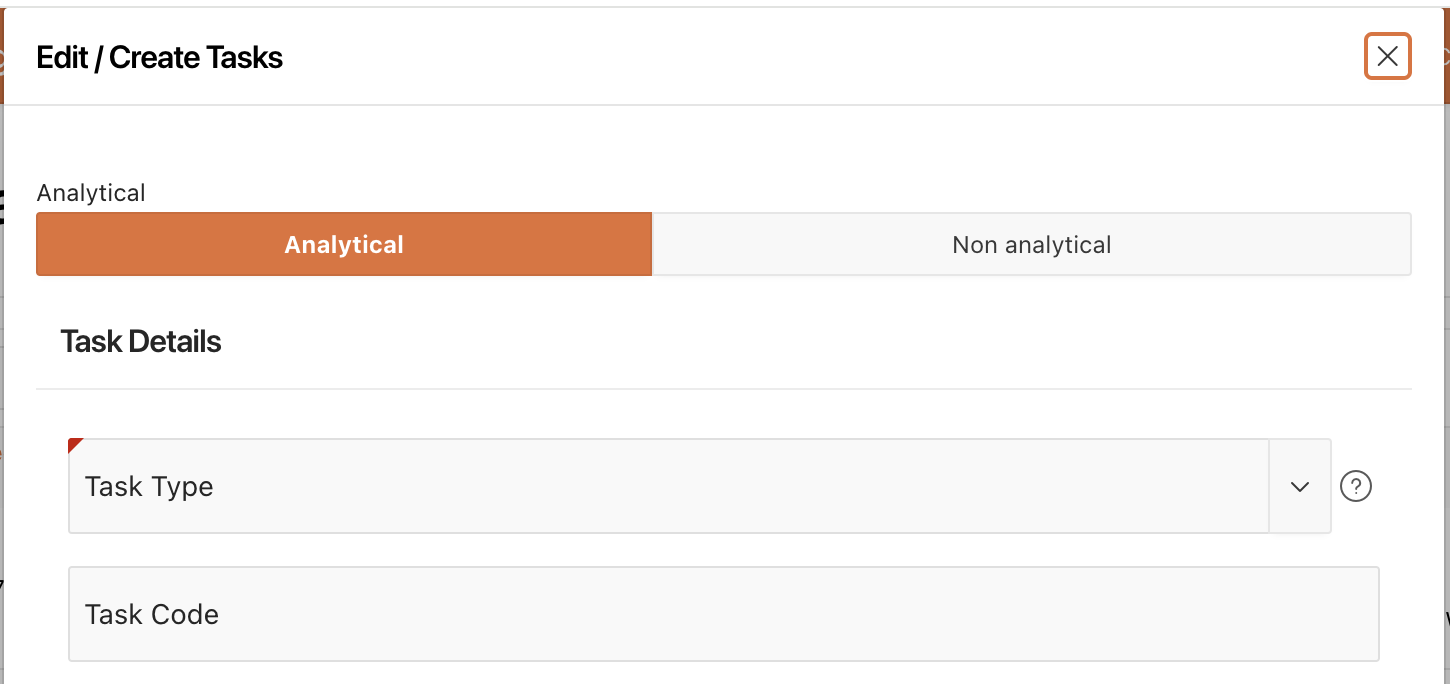
Task: Click the red required marker on Task Type
Action: [x=73, y=443]
